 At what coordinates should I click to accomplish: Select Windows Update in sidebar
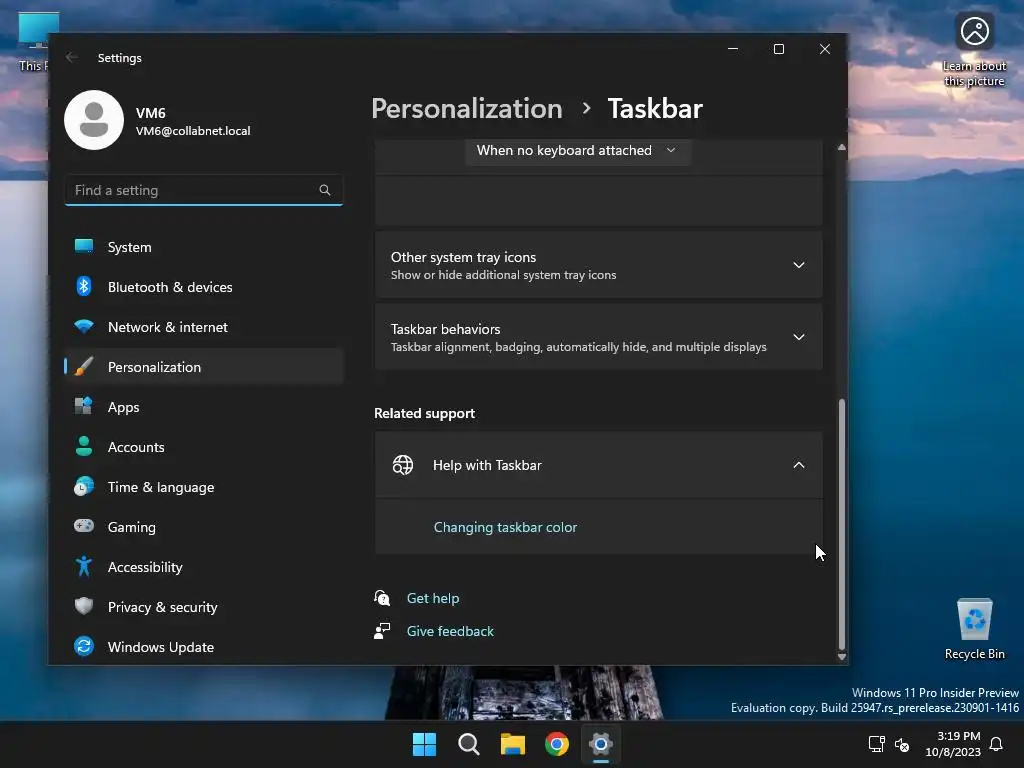click(x=204, y=647)
